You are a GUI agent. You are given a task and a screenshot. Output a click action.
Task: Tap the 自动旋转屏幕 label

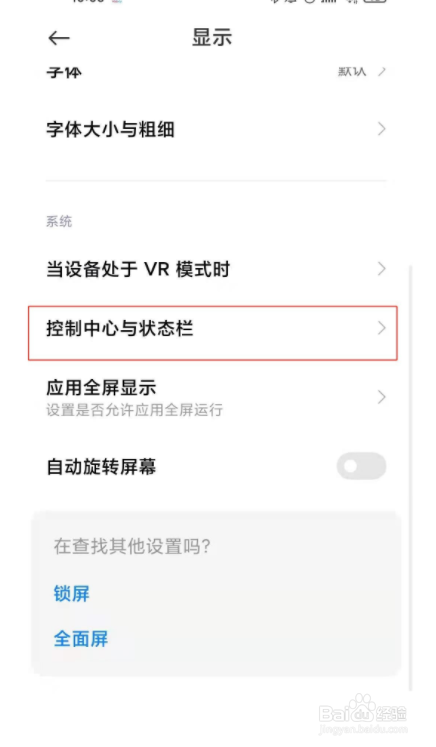pos(101,466)
